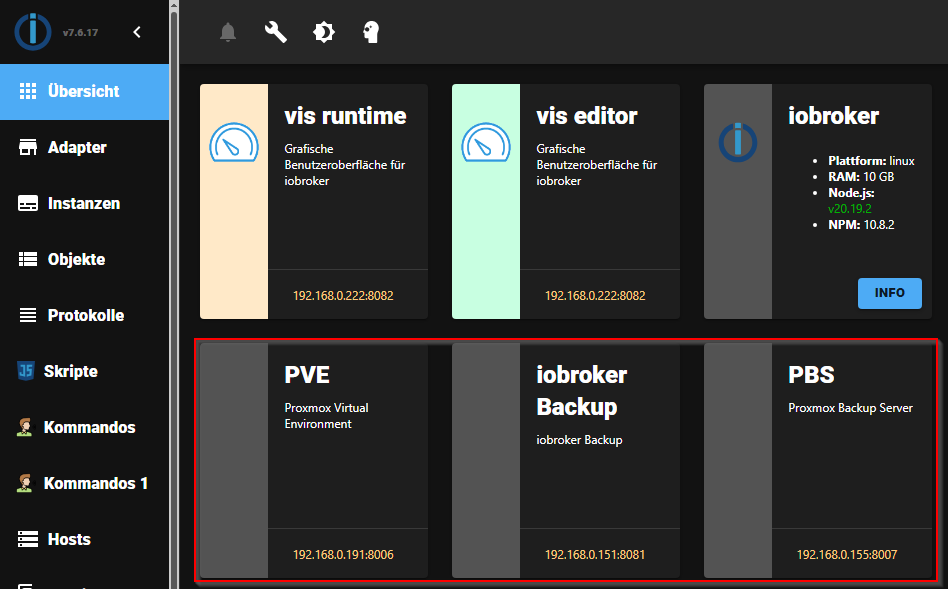The image size is (948, 589).
Task: Click the iobroker Backup card title
Action: (582, 391)
